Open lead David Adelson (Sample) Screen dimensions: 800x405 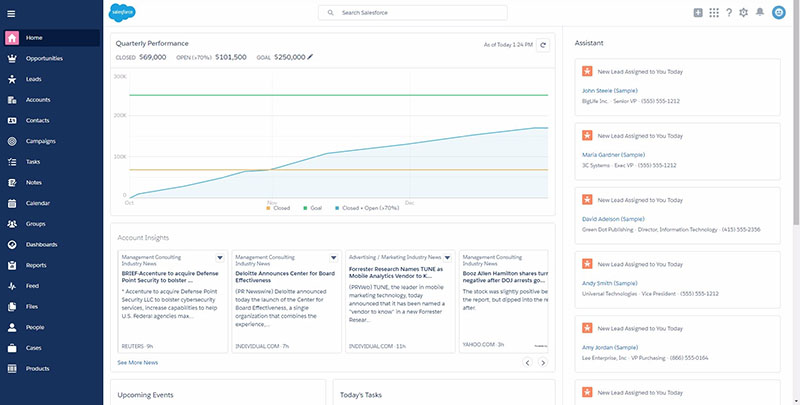[x=613, y=219]
